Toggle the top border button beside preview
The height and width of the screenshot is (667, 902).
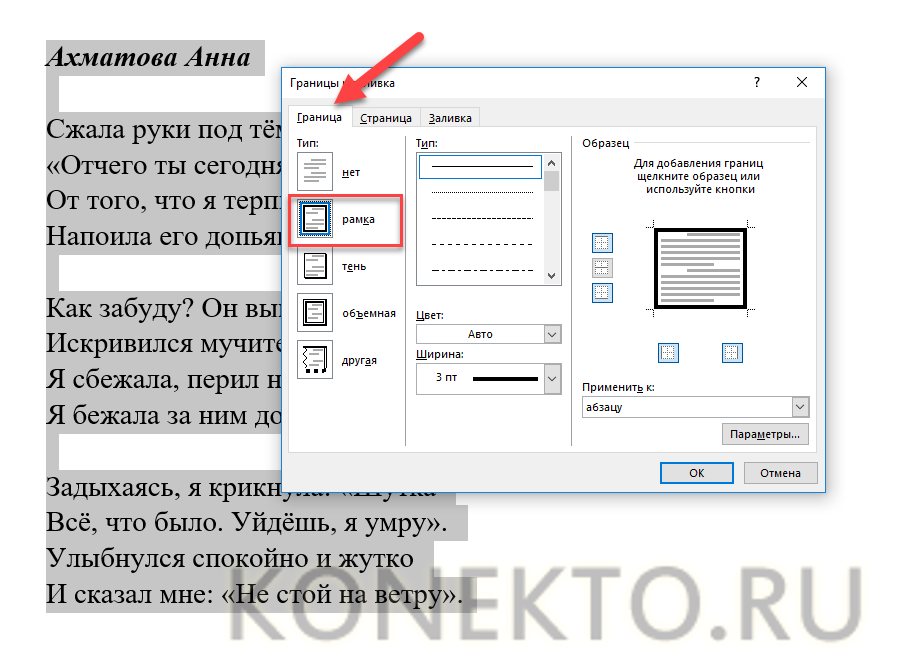pos(603,243)
